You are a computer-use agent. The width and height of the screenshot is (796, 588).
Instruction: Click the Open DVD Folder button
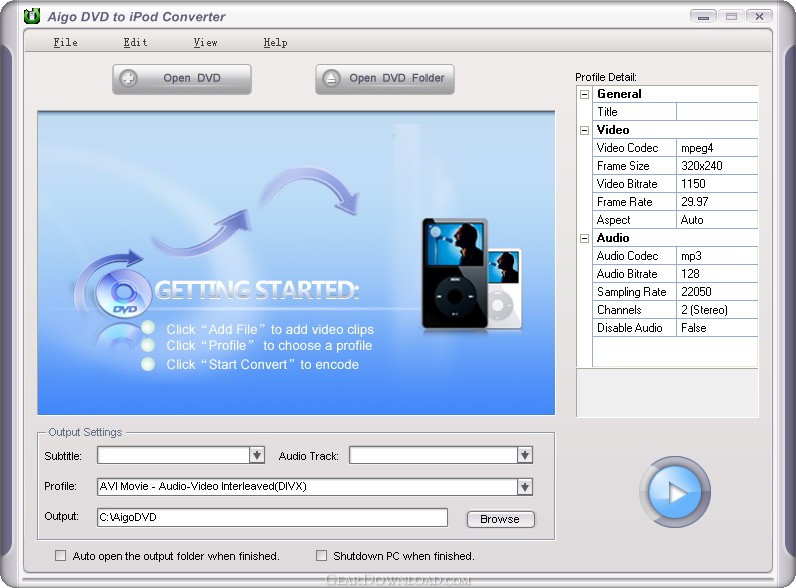click(x=385, y=79)
